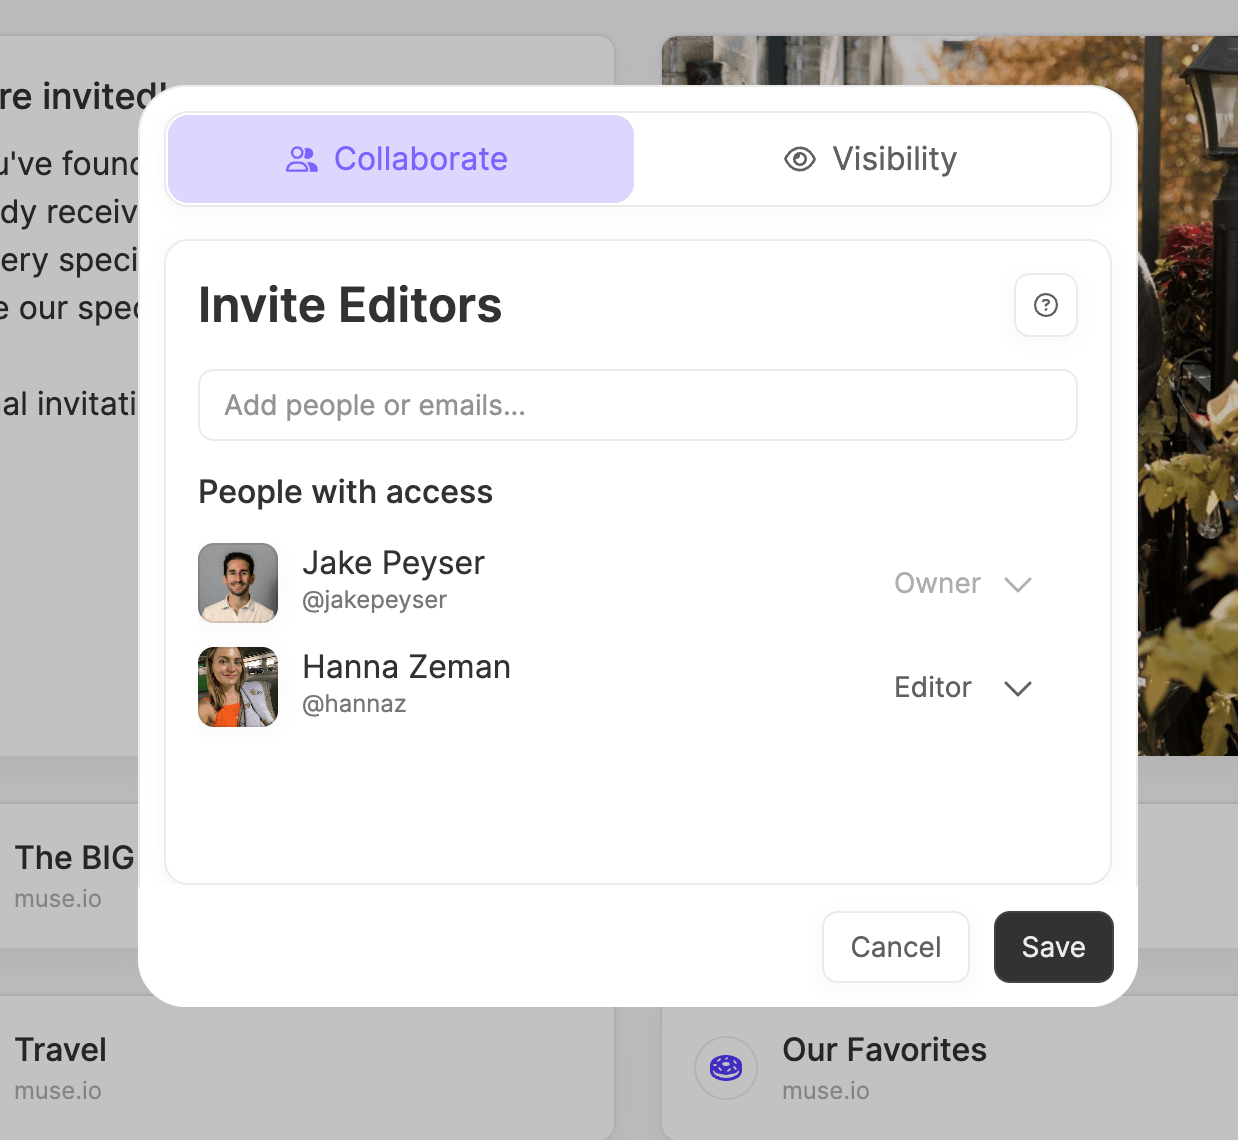Click the Owner dropdown chevron for Jake Peyser
The width and height of the screenshot is (1238, 1140).
click(x=1018, y=584)
